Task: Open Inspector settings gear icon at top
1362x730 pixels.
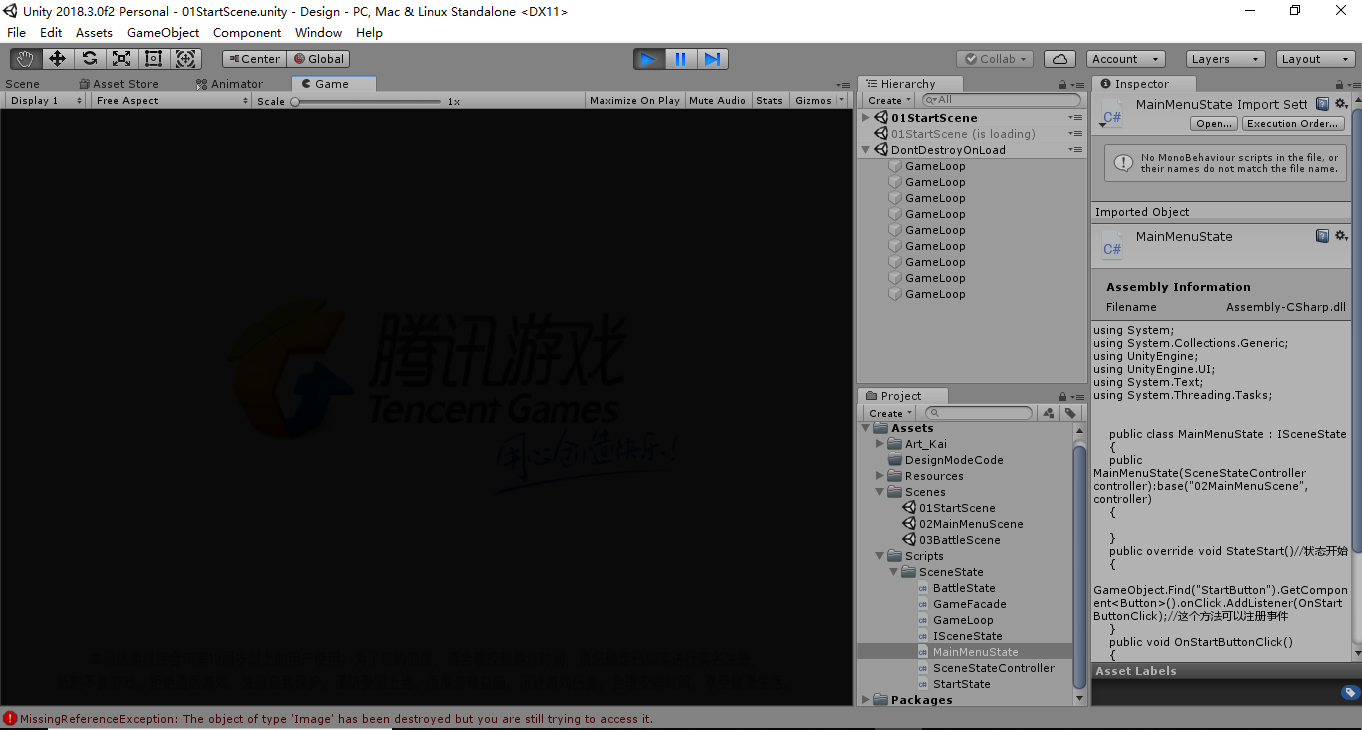Action: pos(1341,104)
